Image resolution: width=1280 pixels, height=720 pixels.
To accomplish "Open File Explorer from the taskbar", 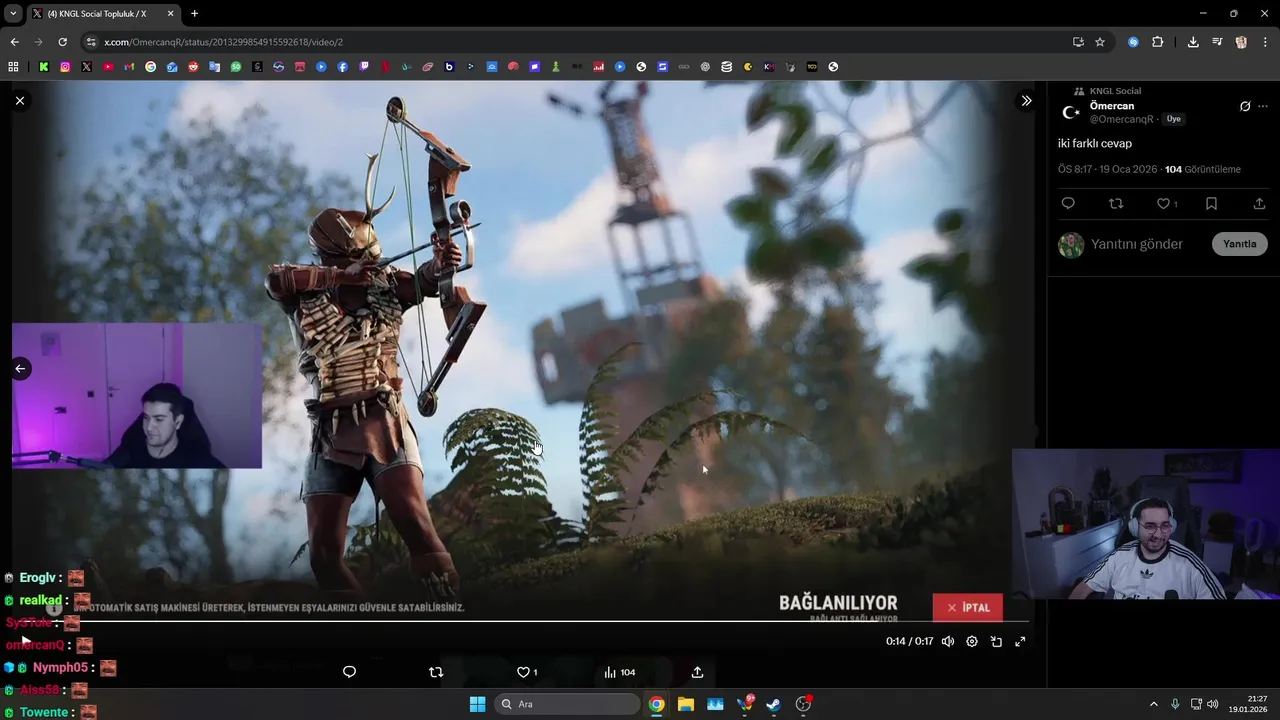I will 685,704.
